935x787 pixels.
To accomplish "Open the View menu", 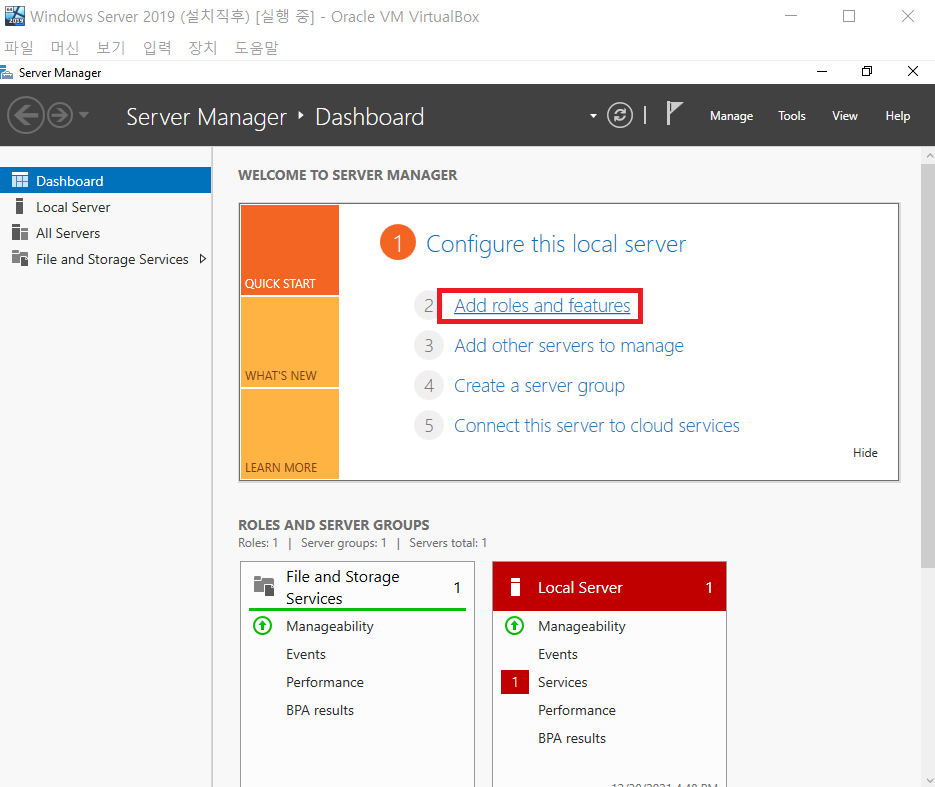I will pos(844,116).
